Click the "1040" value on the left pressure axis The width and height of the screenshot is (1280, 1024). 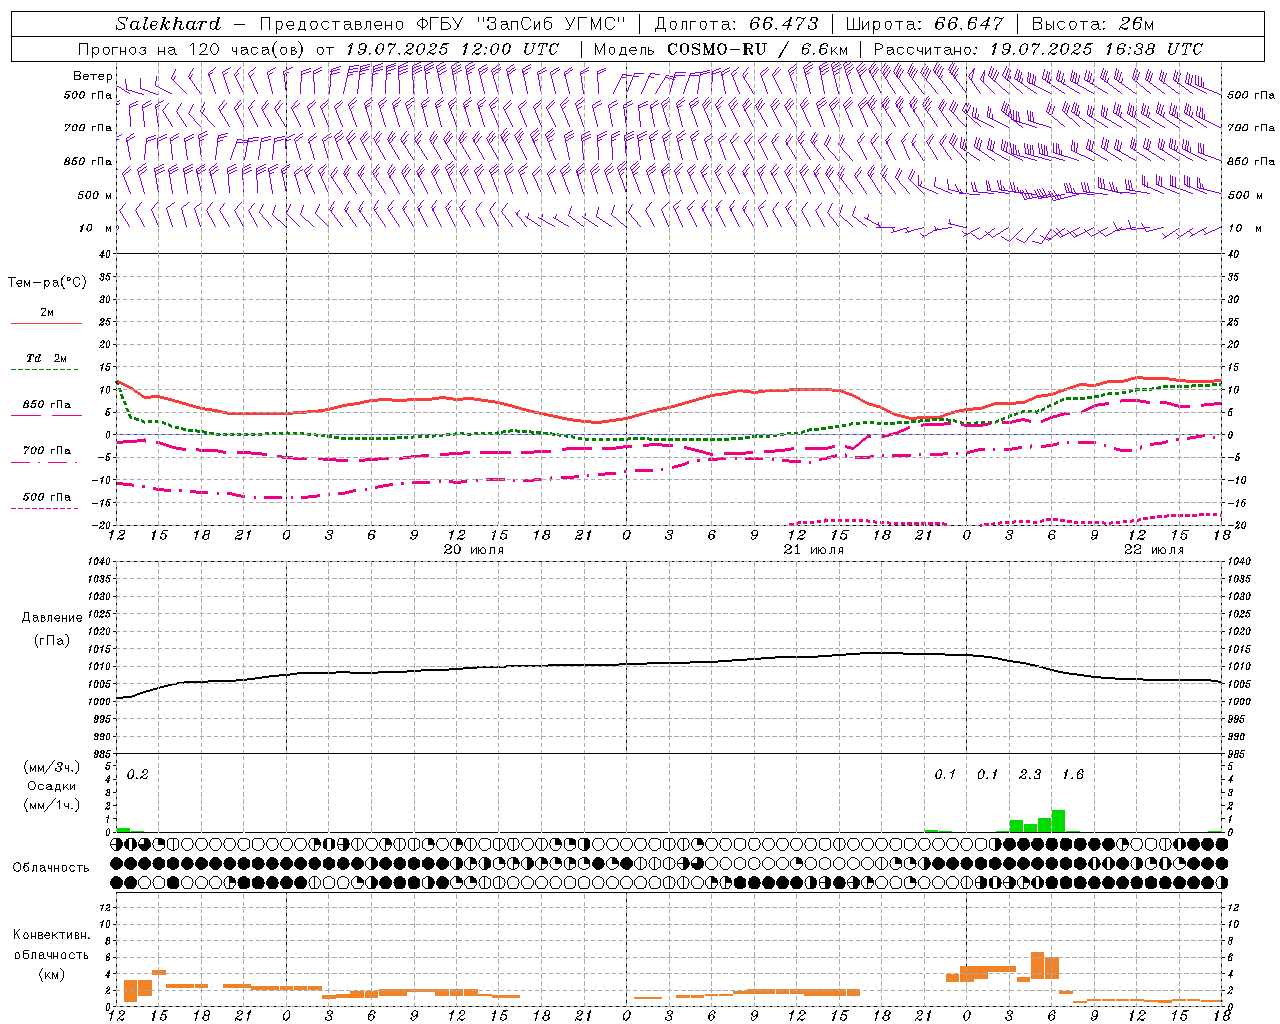[98, 562]
